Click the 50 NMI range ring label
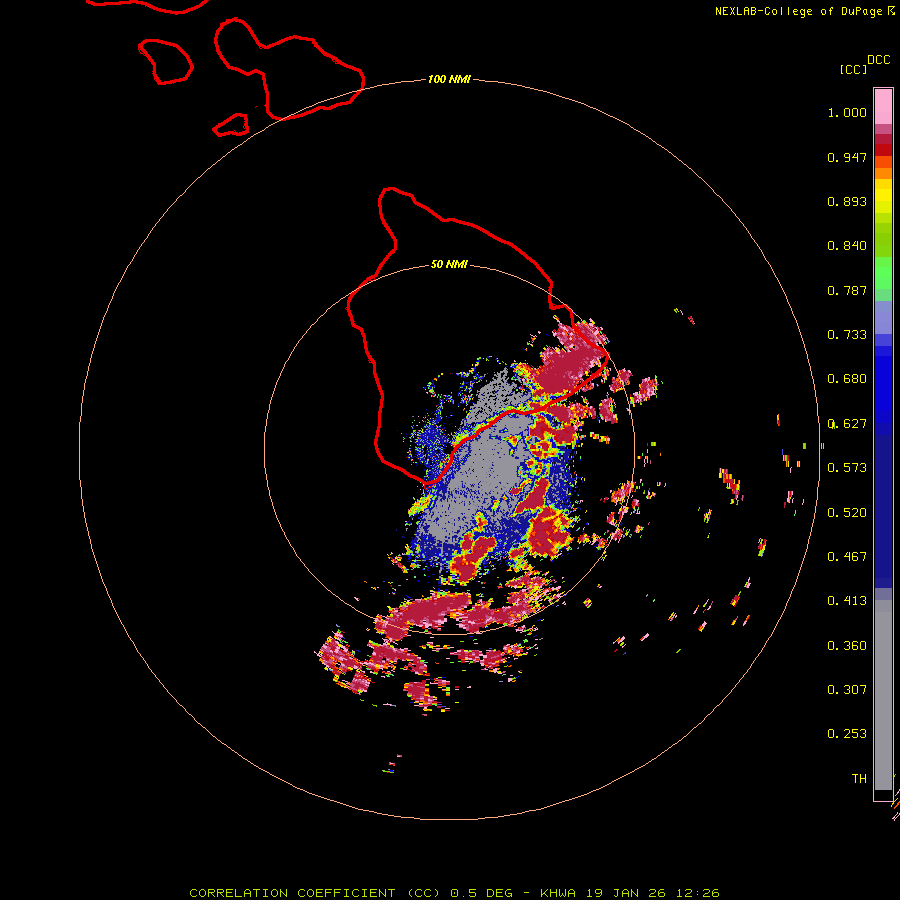The width and height of the screenshot is (900, 900). tap(449, 264)
